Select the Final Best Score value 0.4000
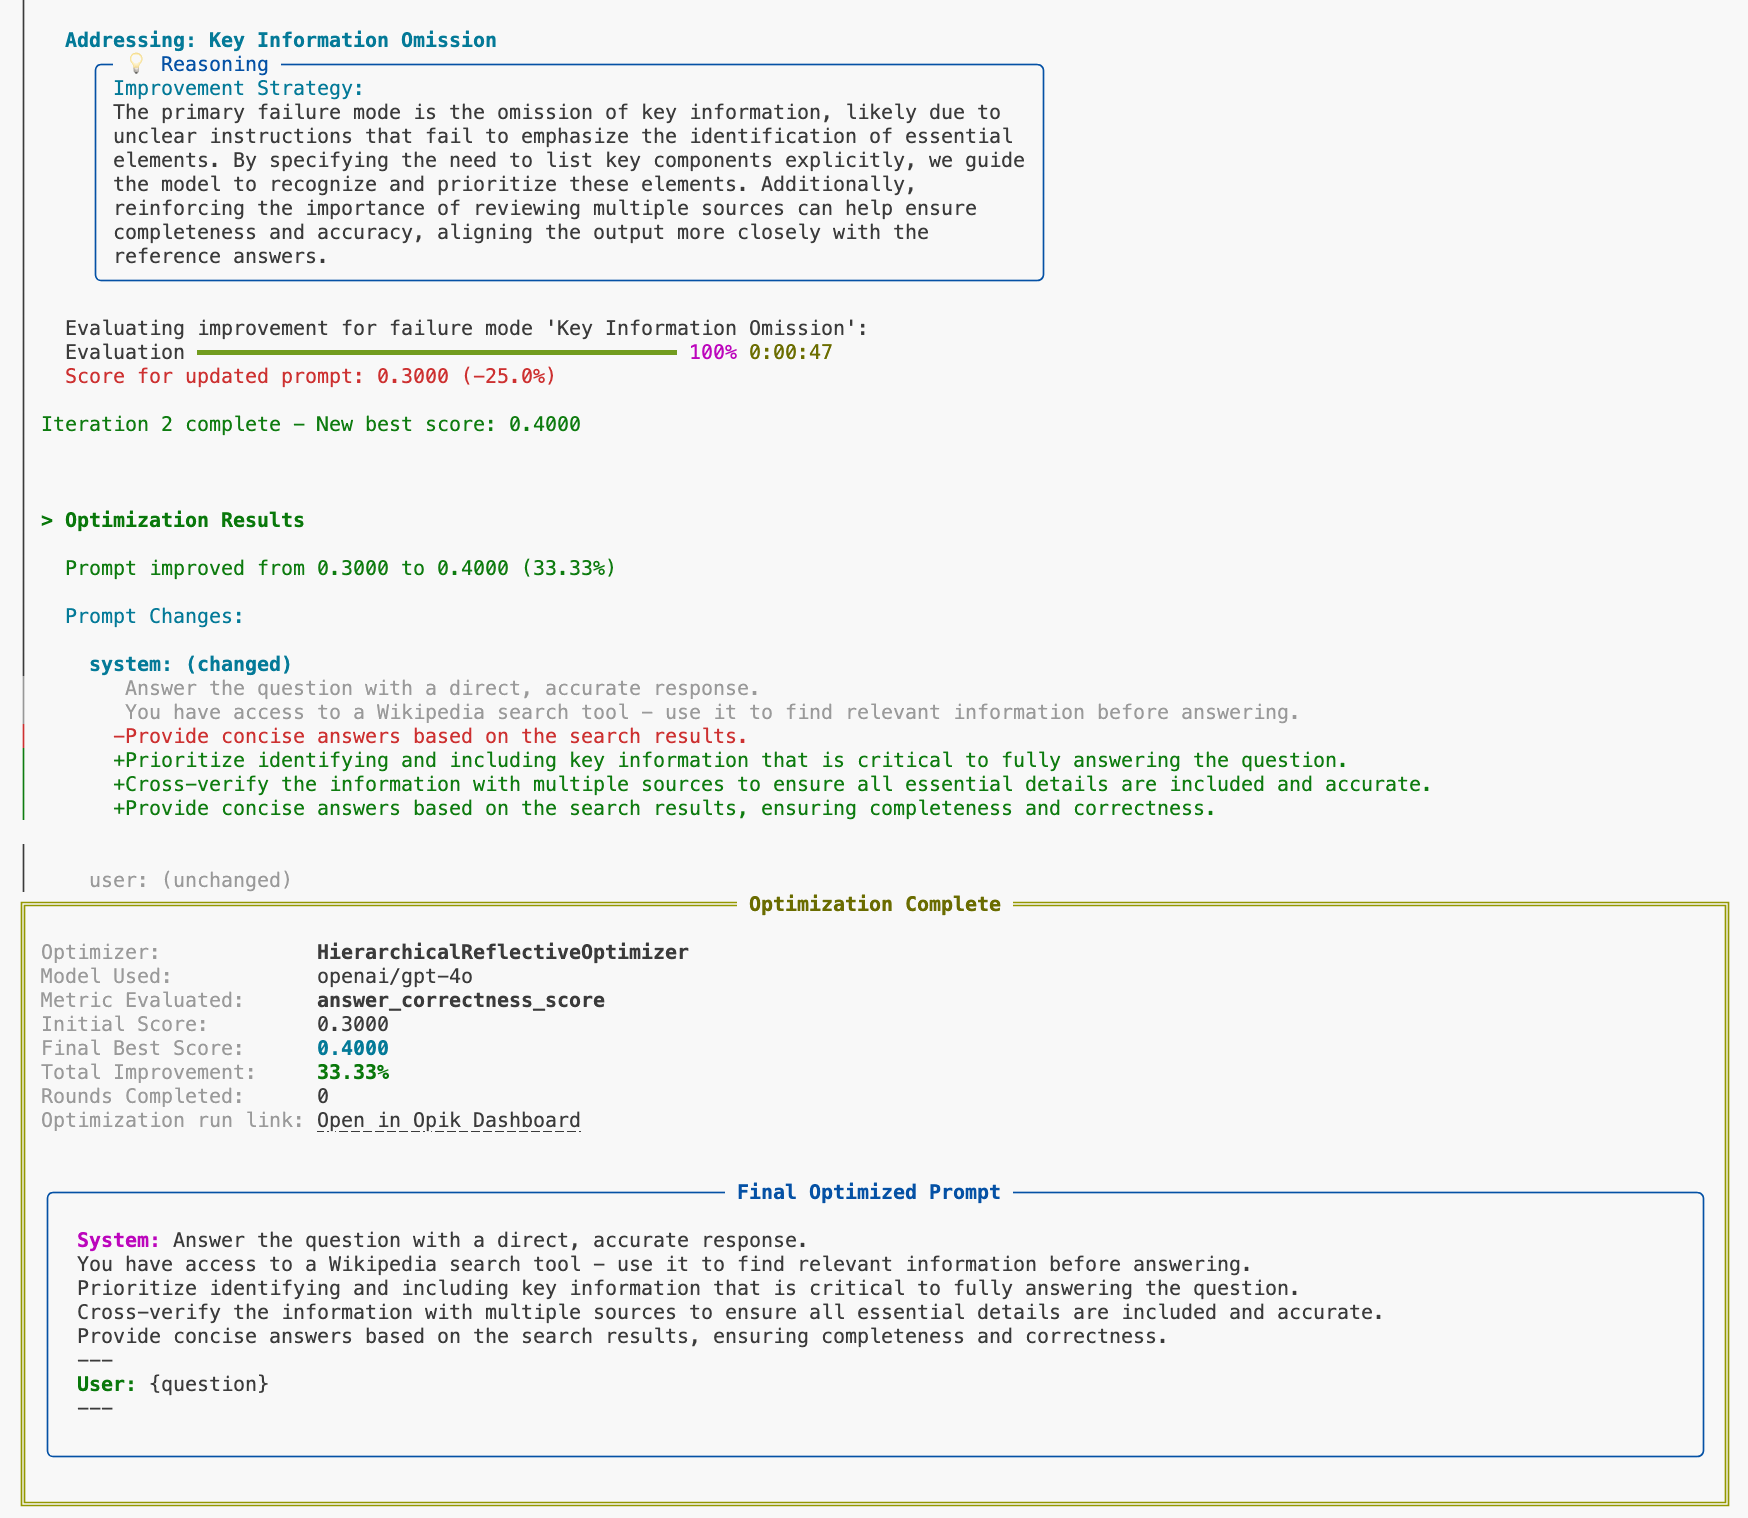This screenshot has height=1518, width=1748. click(x=352, y=1048)
